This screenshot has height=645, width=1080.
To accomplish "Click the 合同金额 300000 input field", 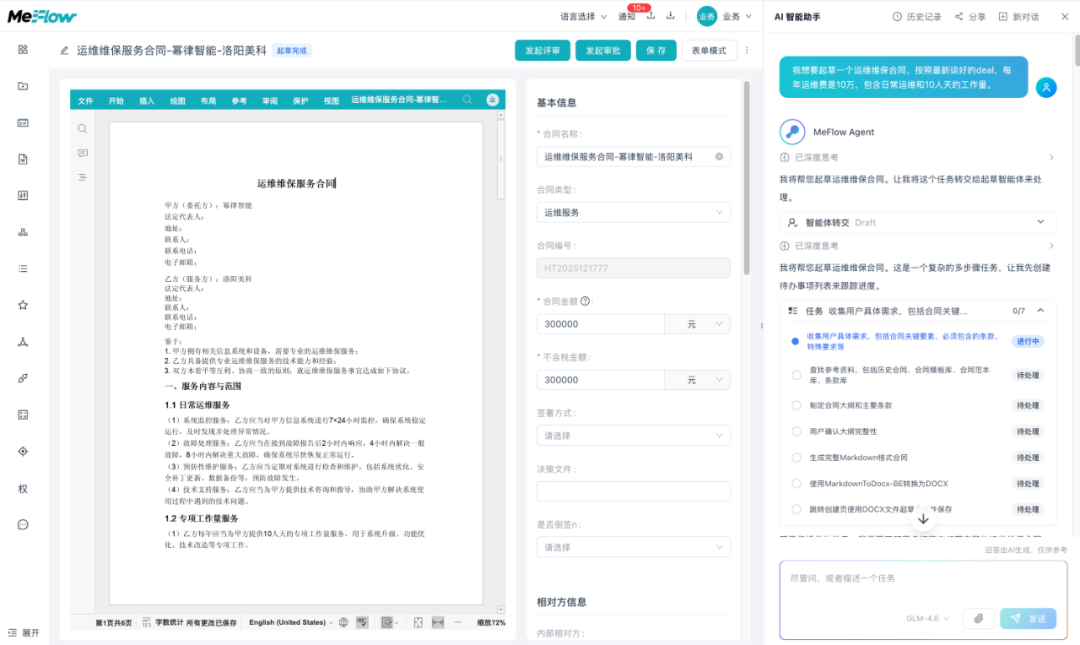I will 601,324.
